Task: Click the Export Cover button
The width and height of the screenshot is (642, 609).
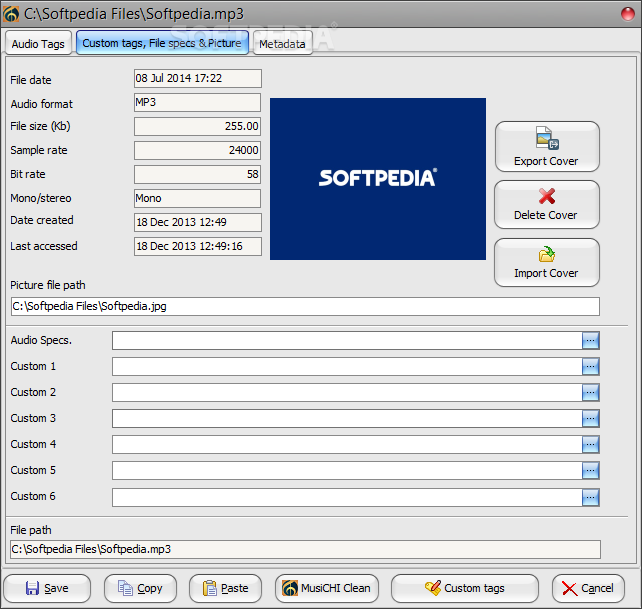Action: [547, 147]
